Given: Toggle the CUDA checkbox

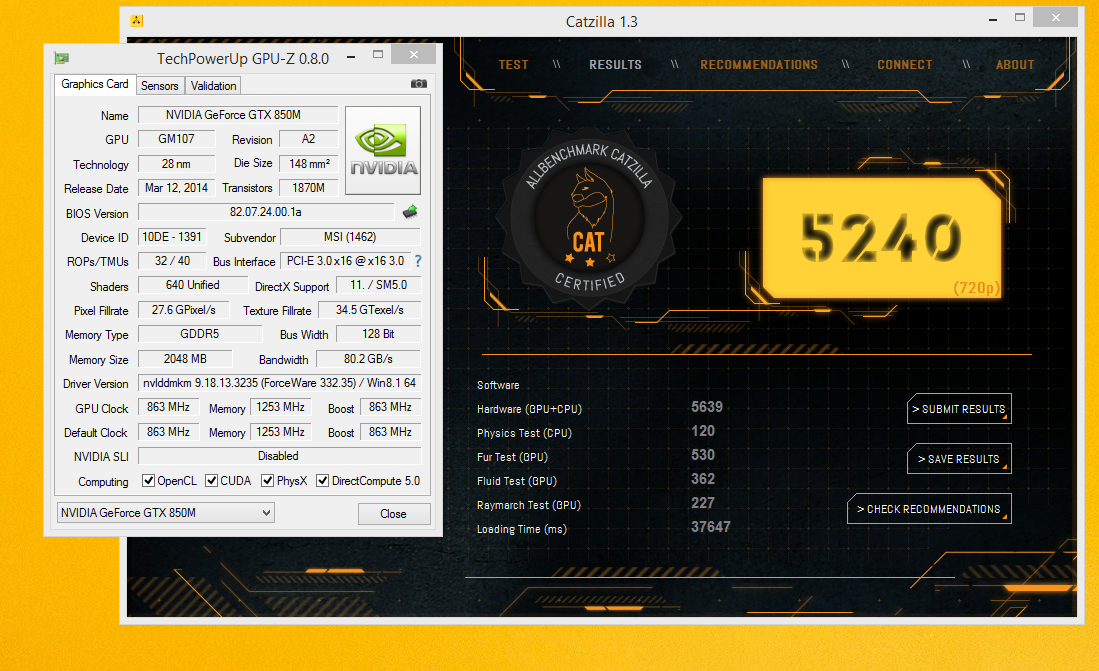Looking at the screenshot, I should pos(211,480).
